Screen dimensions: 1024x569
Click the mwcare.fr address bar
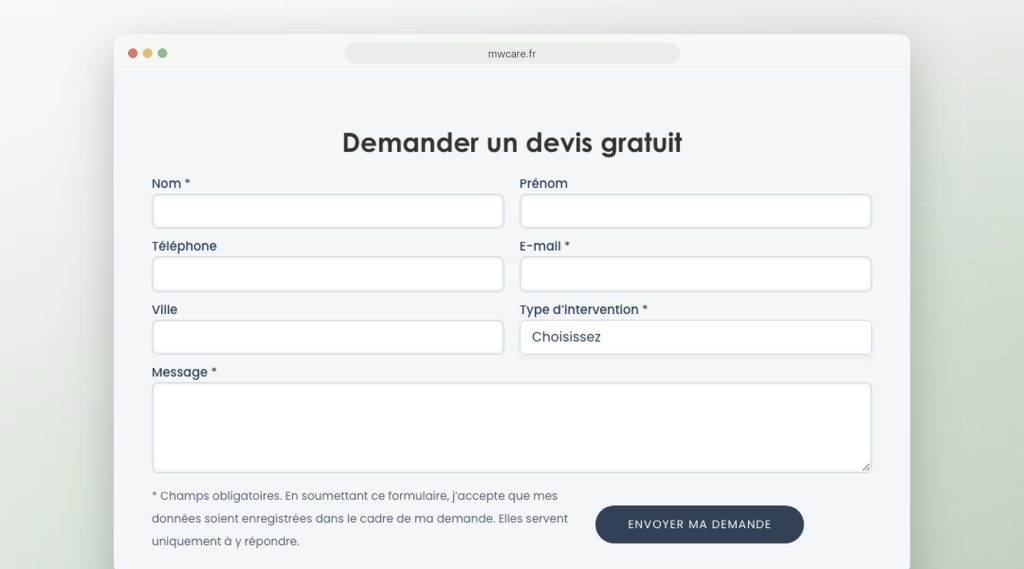coord(512,54)
